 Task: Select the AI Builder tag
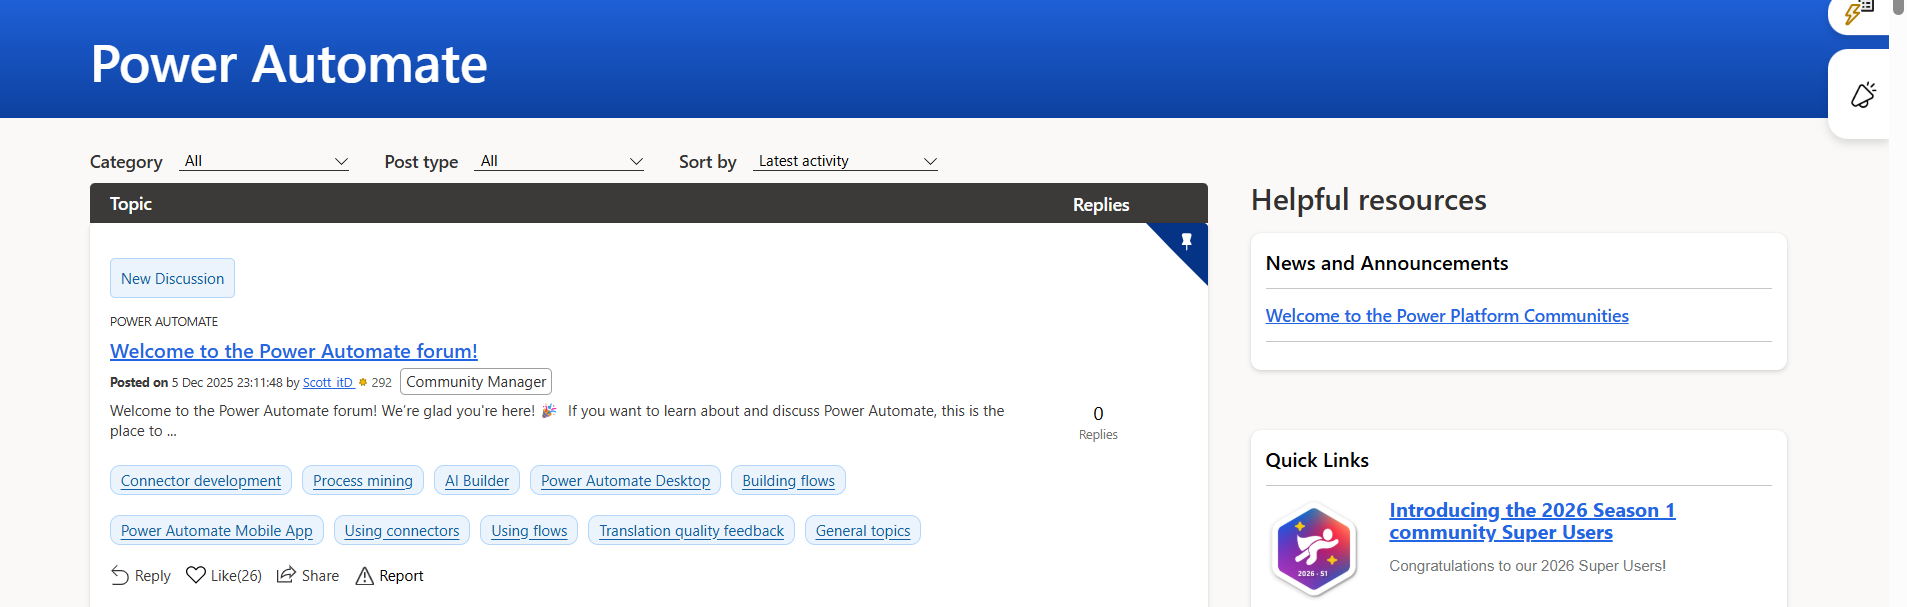point(477,480)
